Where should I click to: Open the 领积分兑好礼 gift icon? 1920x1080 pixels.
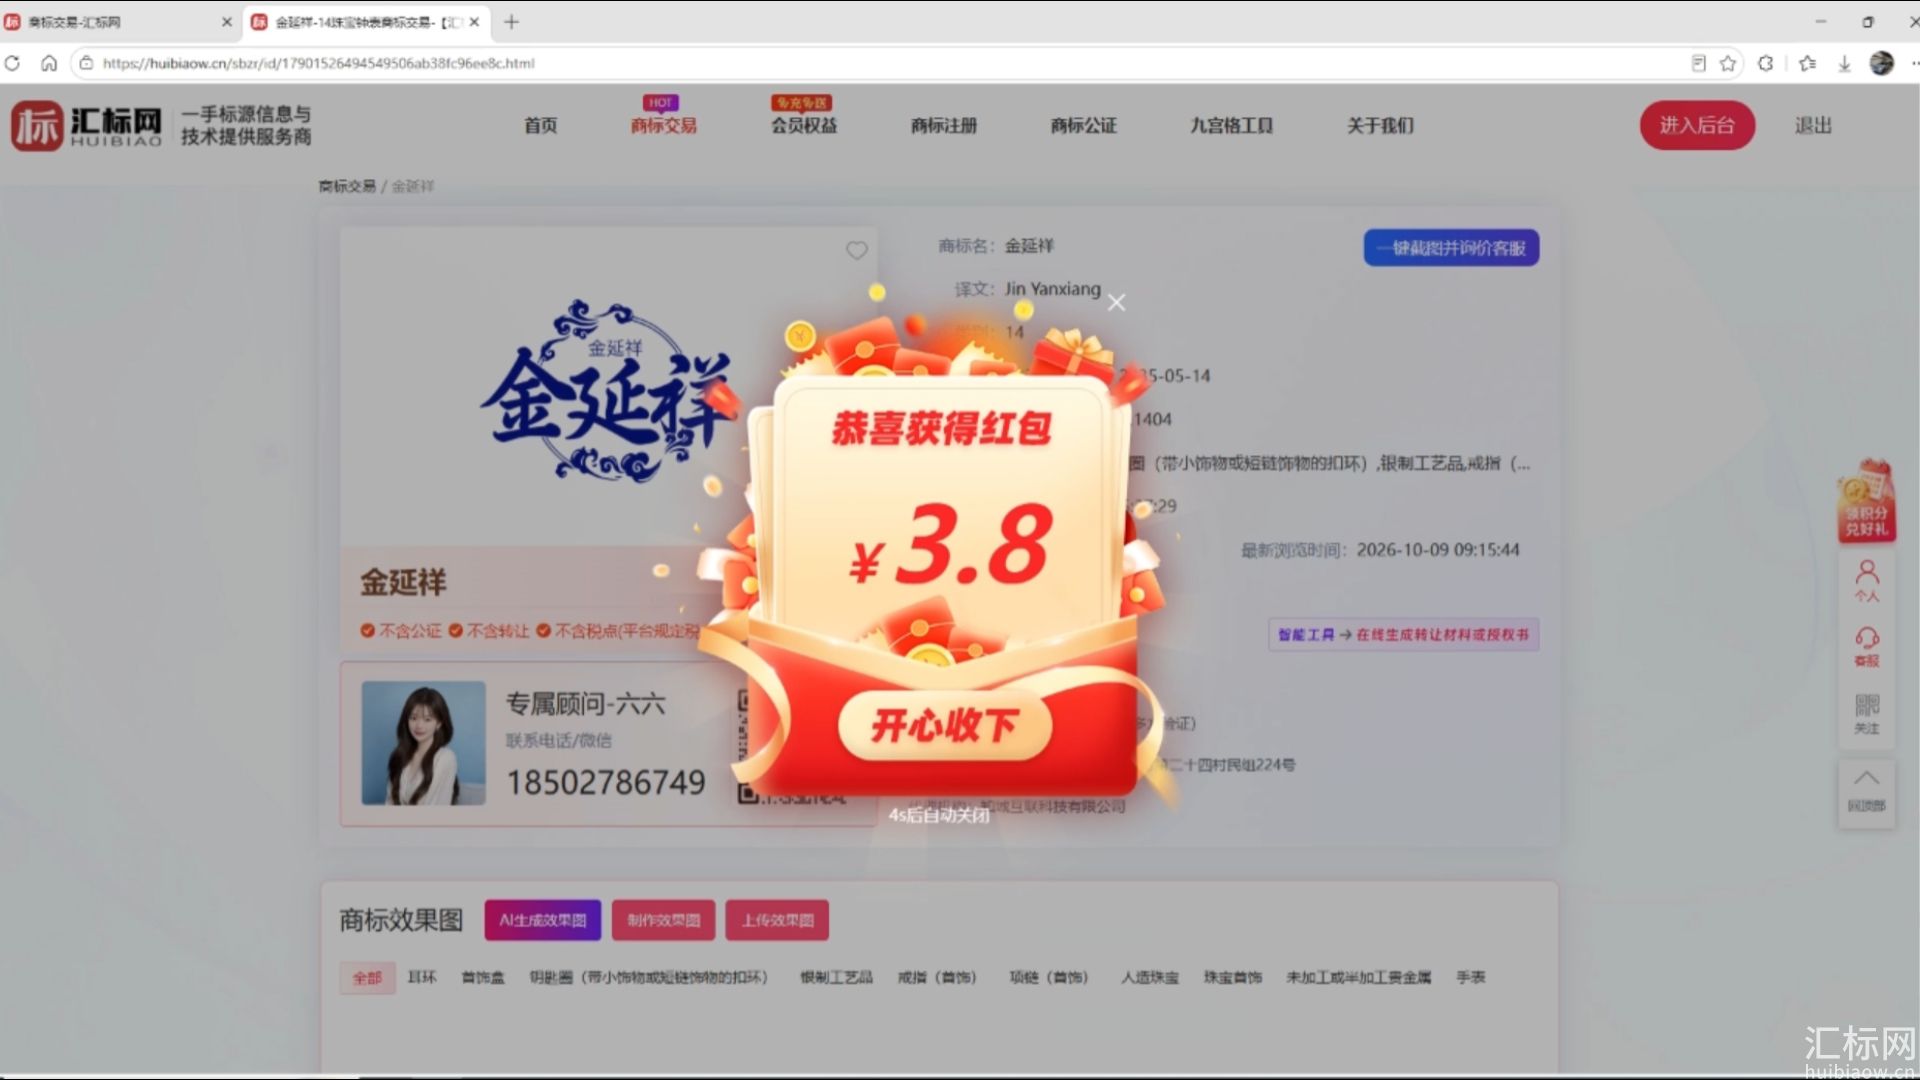coord(1866,502)
